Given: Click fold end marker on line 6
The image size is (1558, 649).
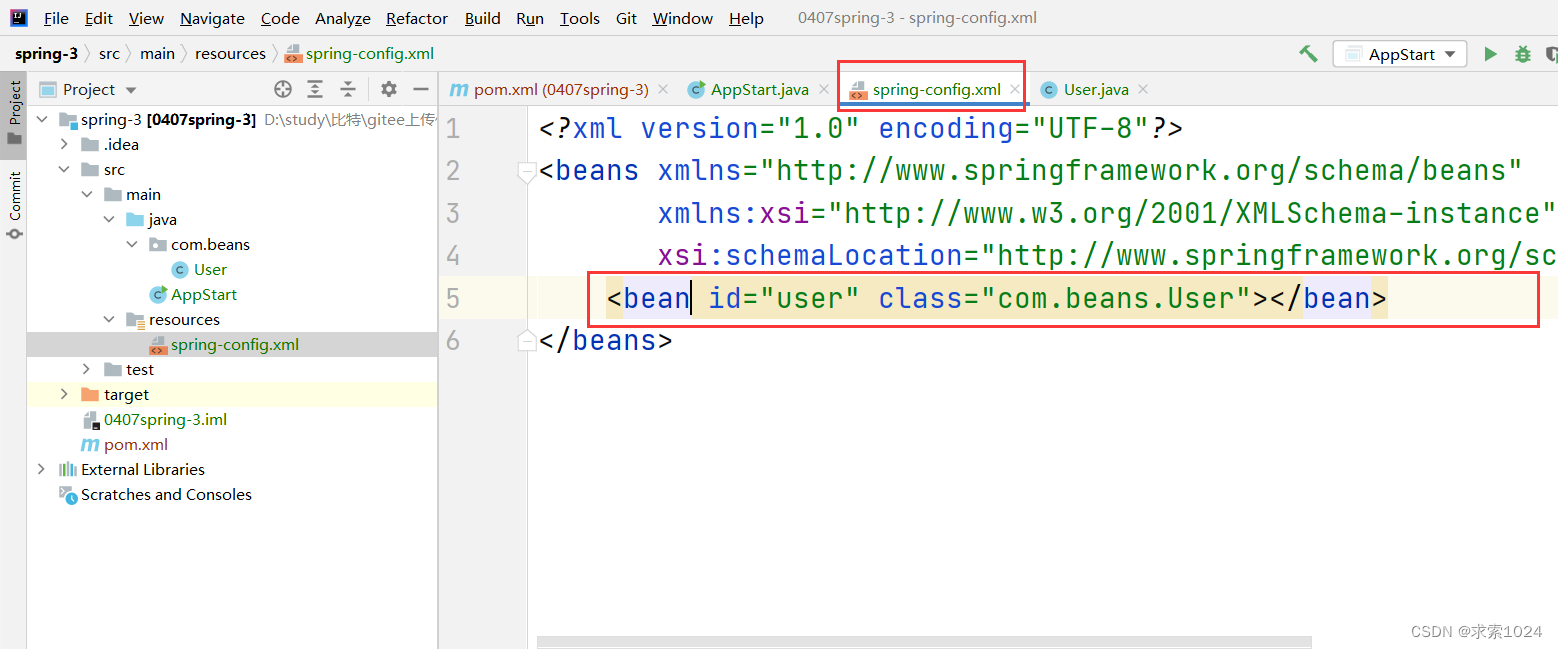Looking at the screenshot, I should tap(527, 341).
